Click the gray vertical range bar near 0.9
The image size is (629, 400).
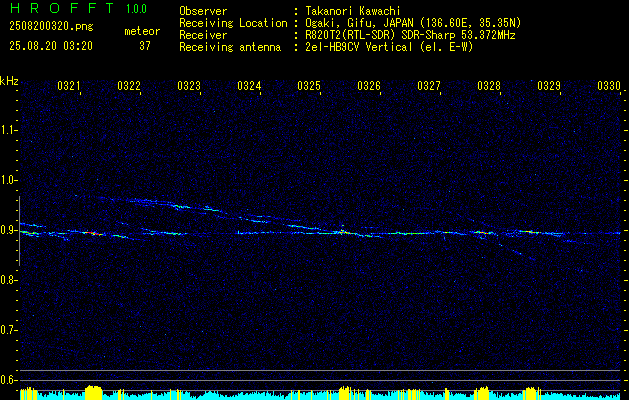point(20,231)
